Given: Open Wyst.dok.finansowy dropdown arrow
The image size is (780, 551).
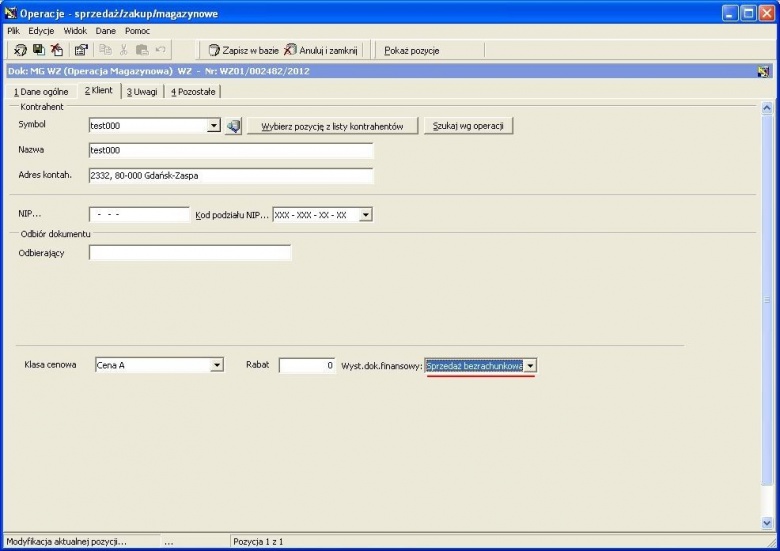Looking at the screenshot, I should (530, 366).
